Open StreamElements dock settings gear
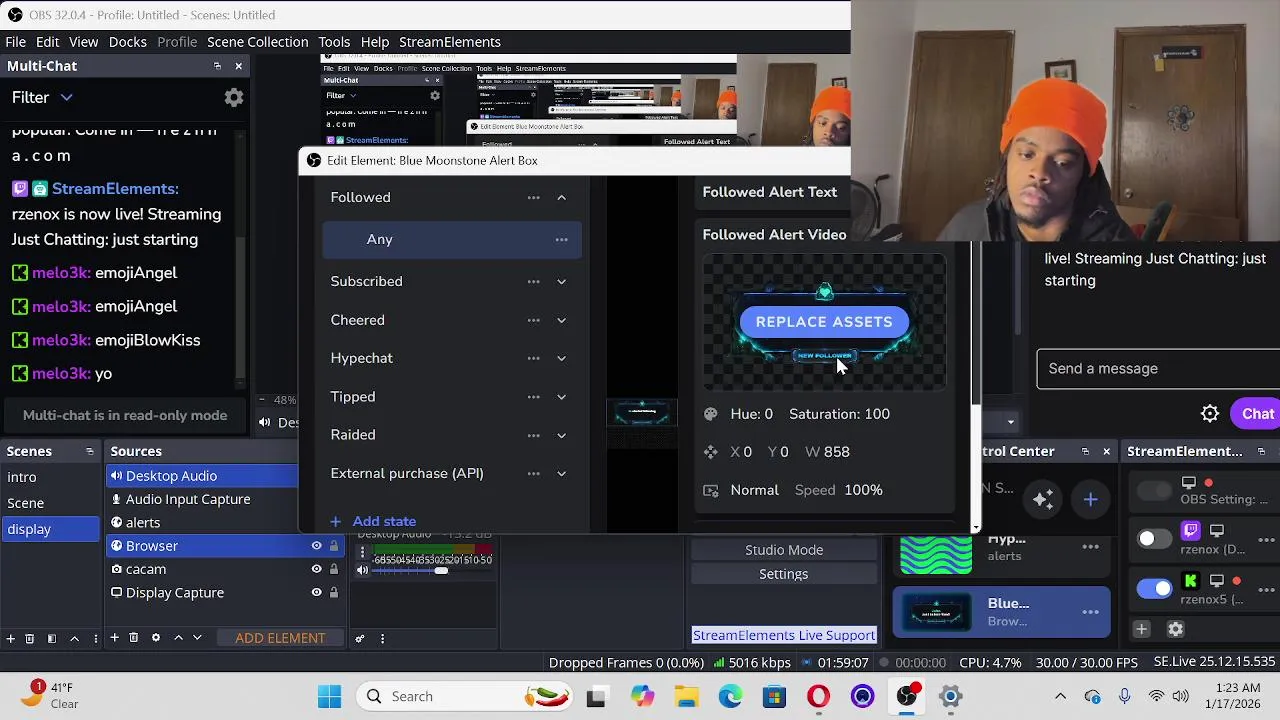Screen dimensions: 1280x720 1176,629
